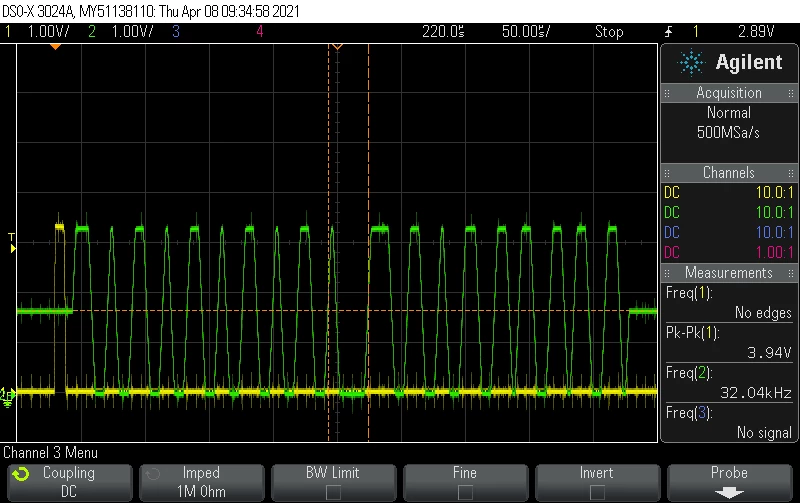Click the pink channel 4 DC 1.00:1 row
Viewport: 800px width, 503px height.
pos(729,252)
